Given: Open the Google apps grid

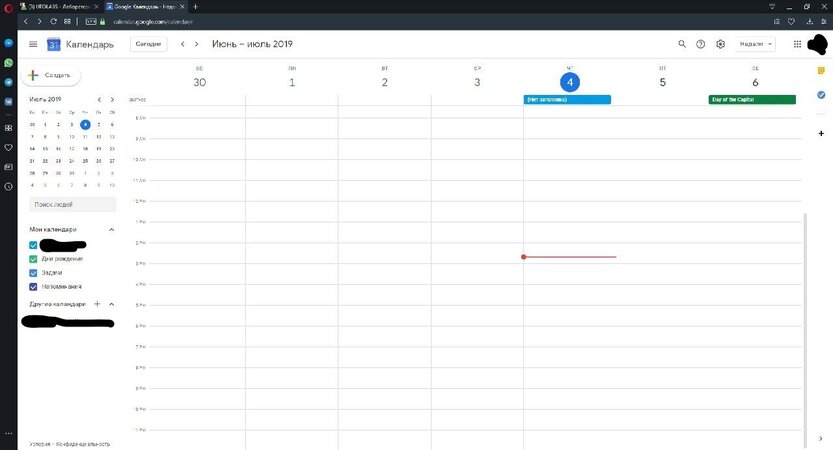Looking at the screenshot, I should click(797, 44).
